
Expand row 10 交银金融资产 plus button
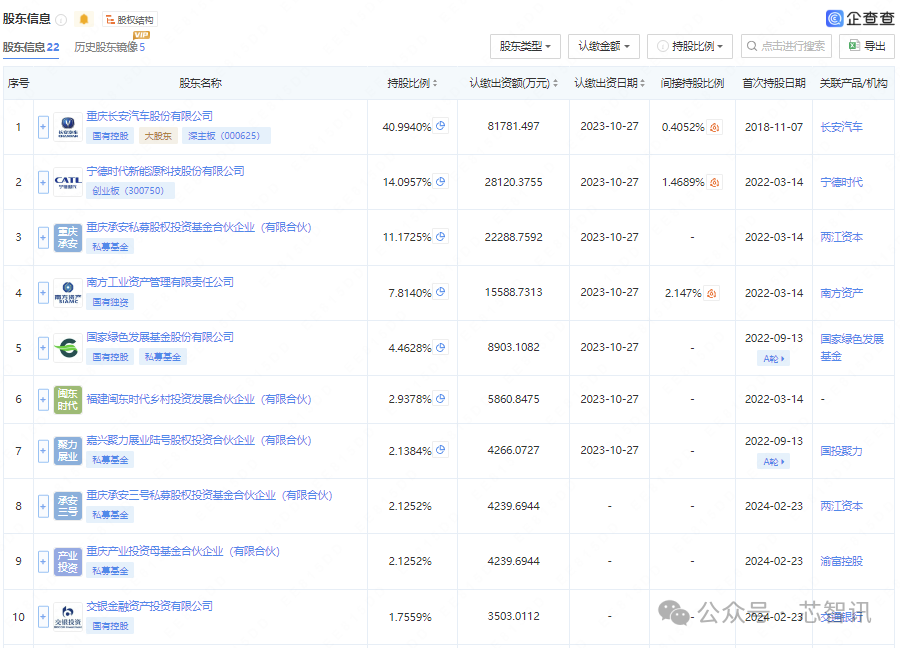[43, 617]
